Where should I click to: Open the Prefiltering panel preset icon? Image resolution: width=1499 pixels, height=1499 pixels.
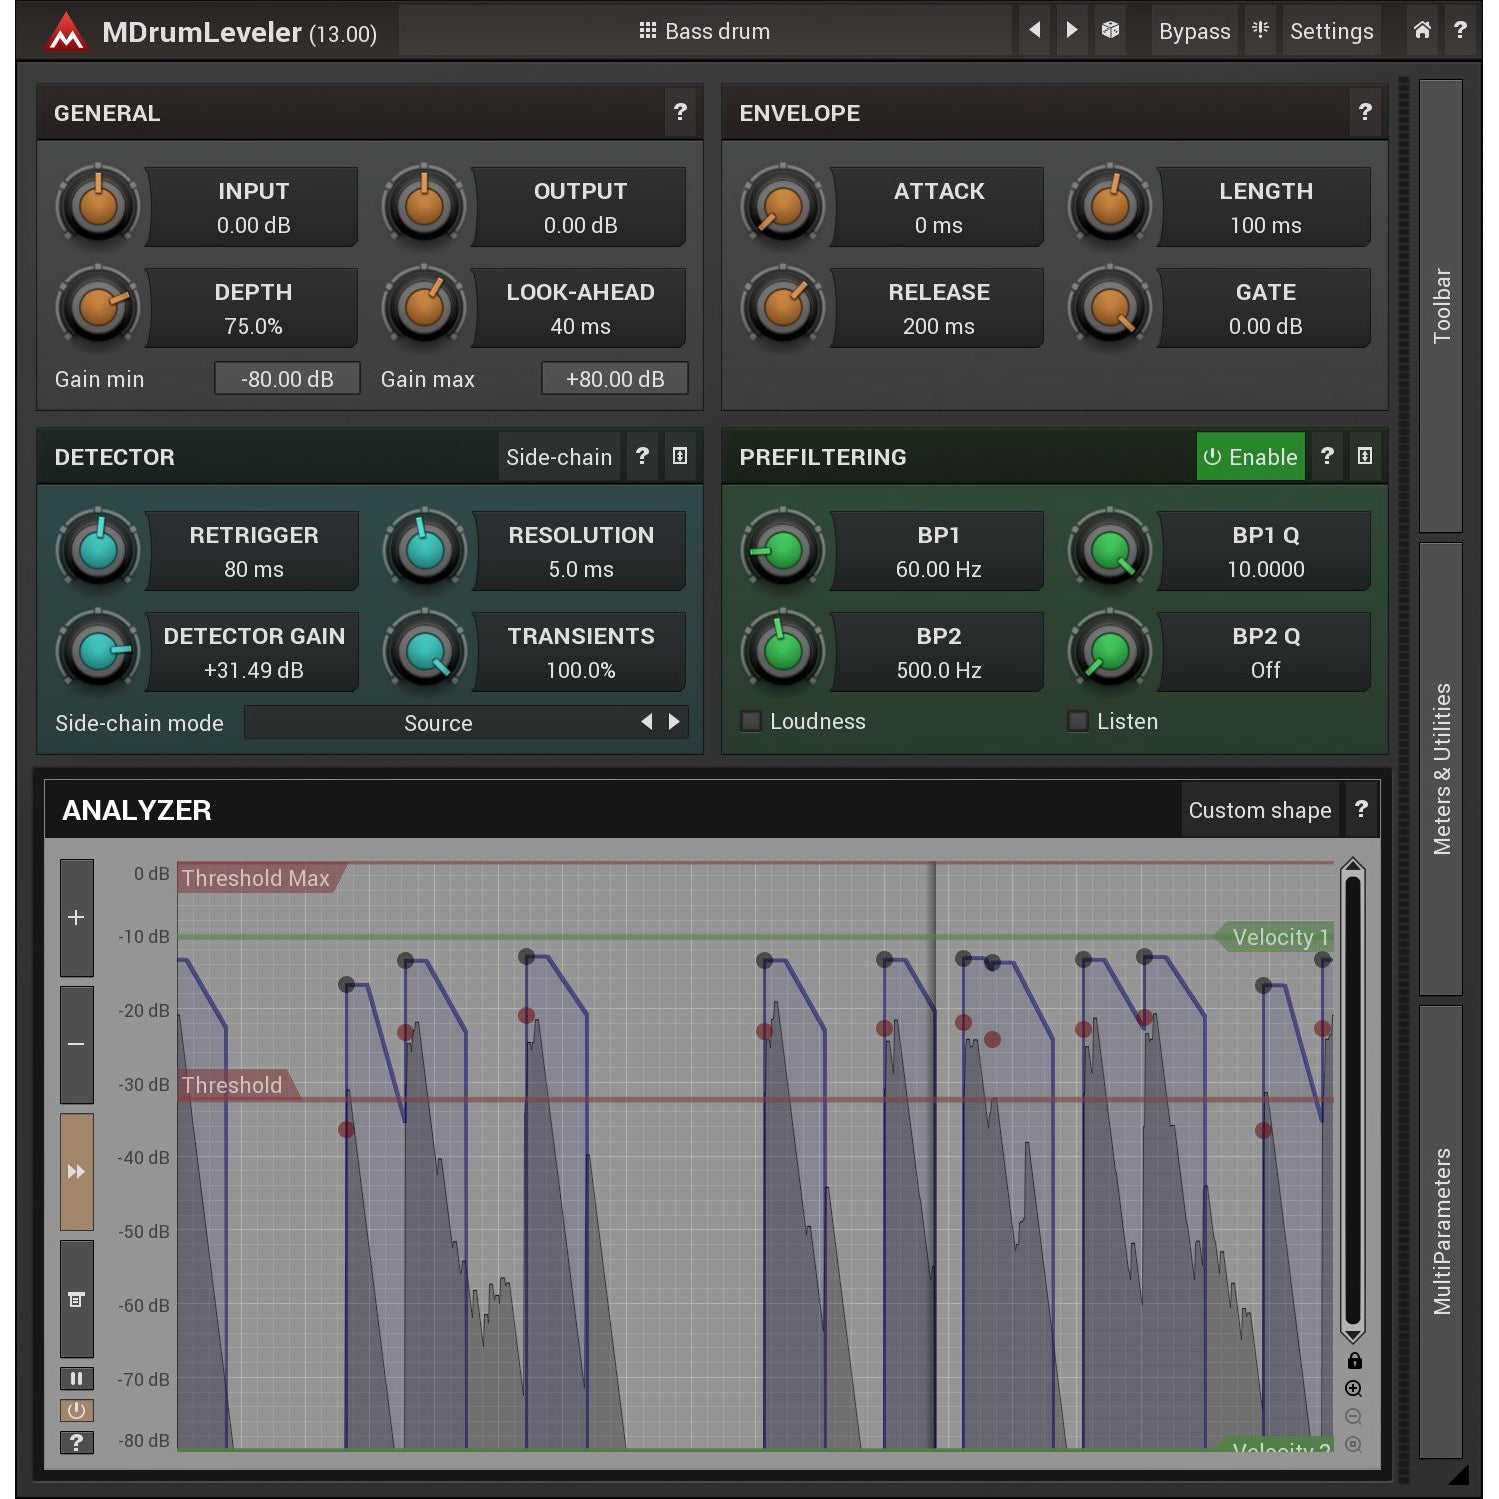pos(1365,456)
